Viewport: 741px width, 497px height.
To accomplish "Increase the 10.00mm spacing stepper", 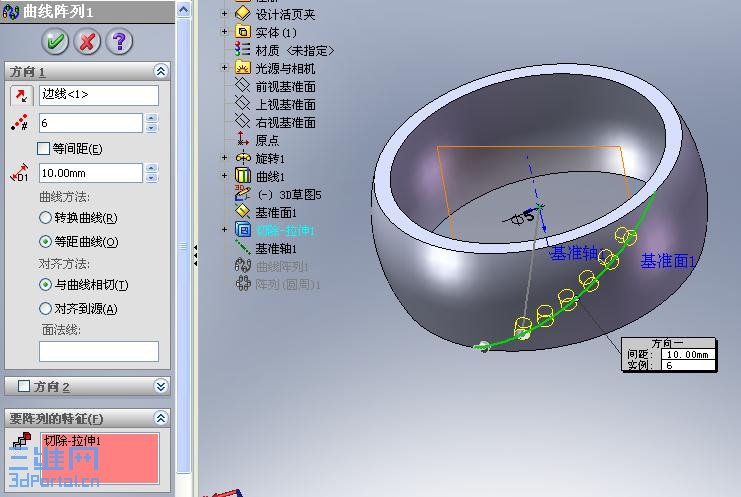I will tap(151, 168).
